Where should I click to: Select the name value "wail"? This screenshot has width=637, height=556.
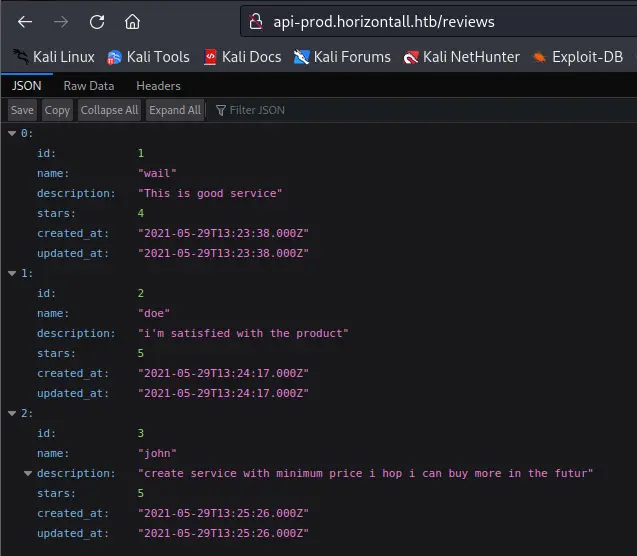(157, 173)
